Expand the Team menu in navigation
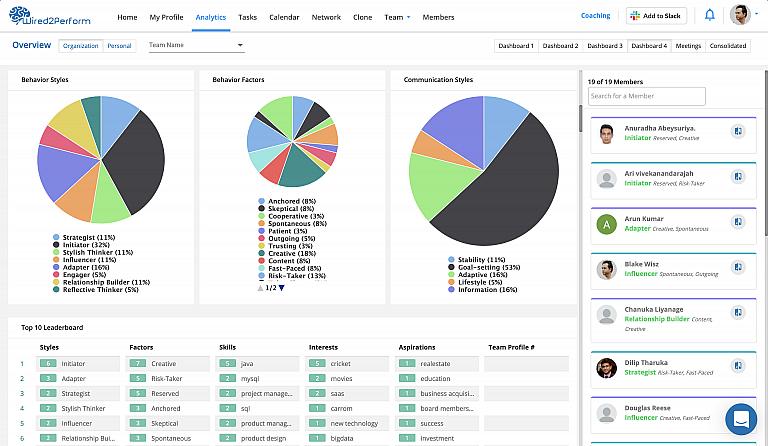 [x=397, y=17]
